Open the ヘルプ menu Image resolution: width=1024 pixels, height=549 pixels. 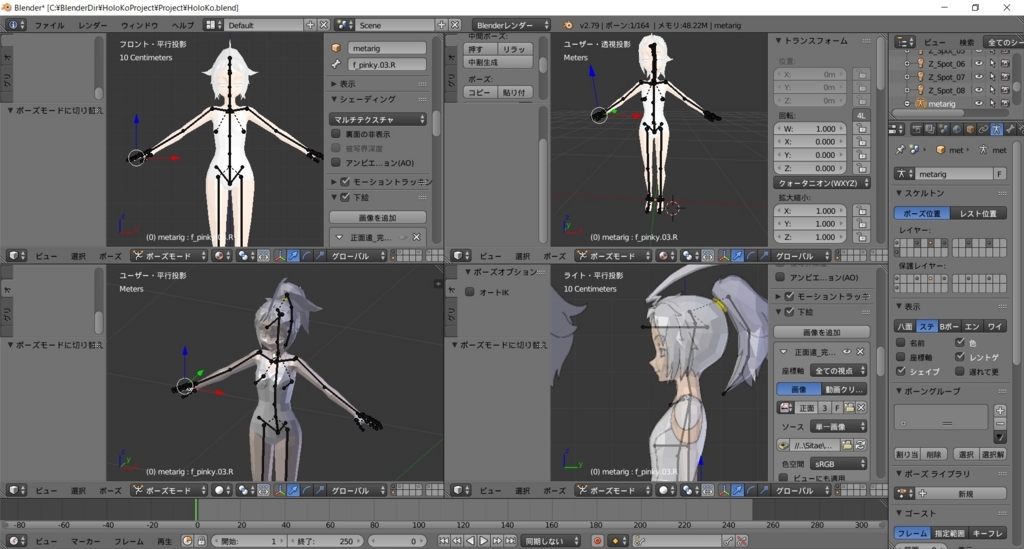tap(182, 25)
